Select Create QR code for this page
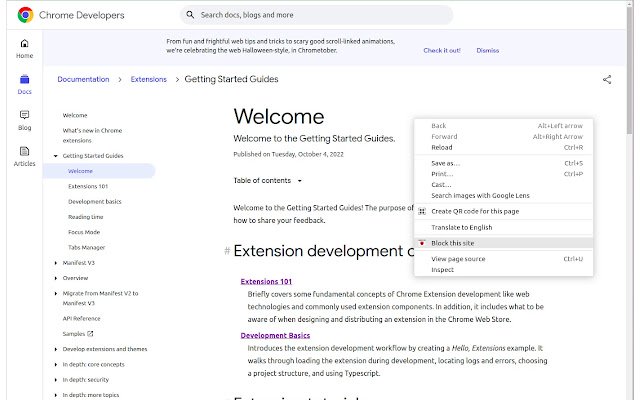640x400 pixels. (504, 211)
